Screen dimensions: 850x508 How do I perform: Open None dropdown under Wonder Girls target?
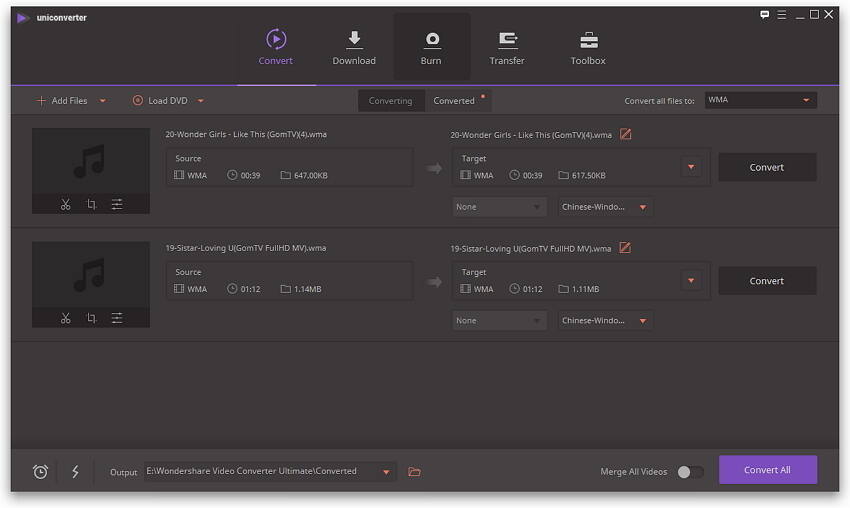[499, 207]
